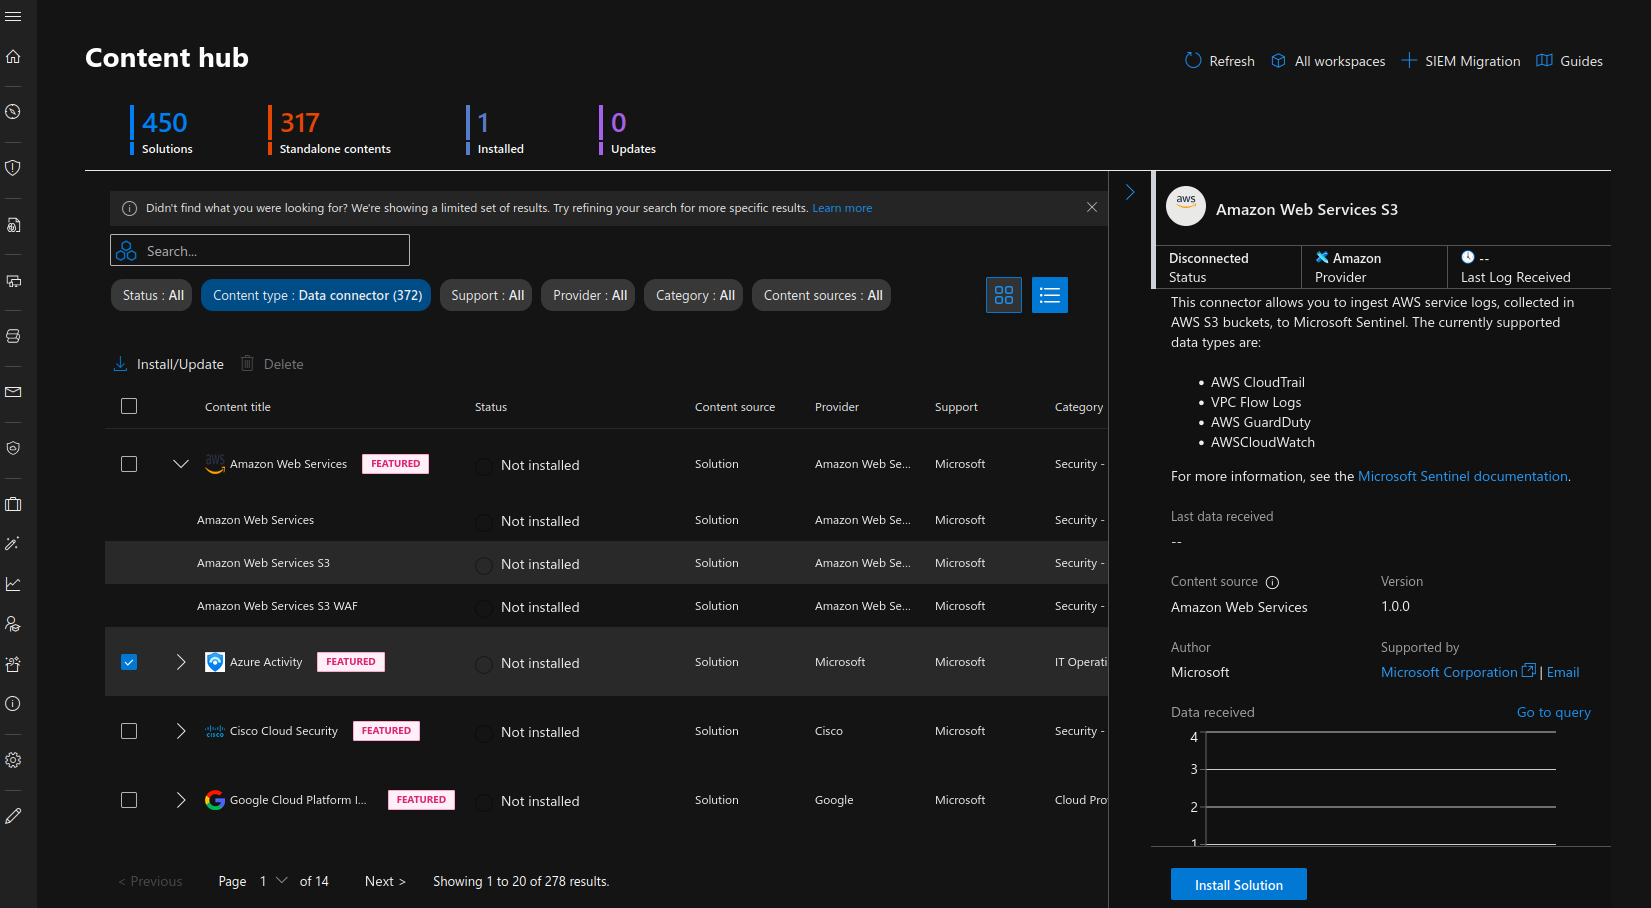Expand the Cisco Cloud Security row

tap(180, 731)
